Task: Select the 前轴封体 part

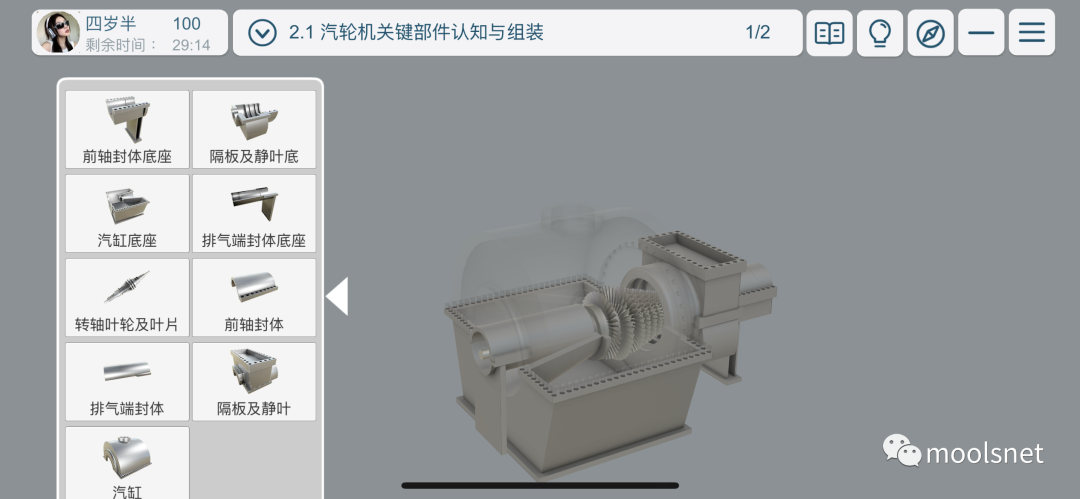Action: (254, 298)
